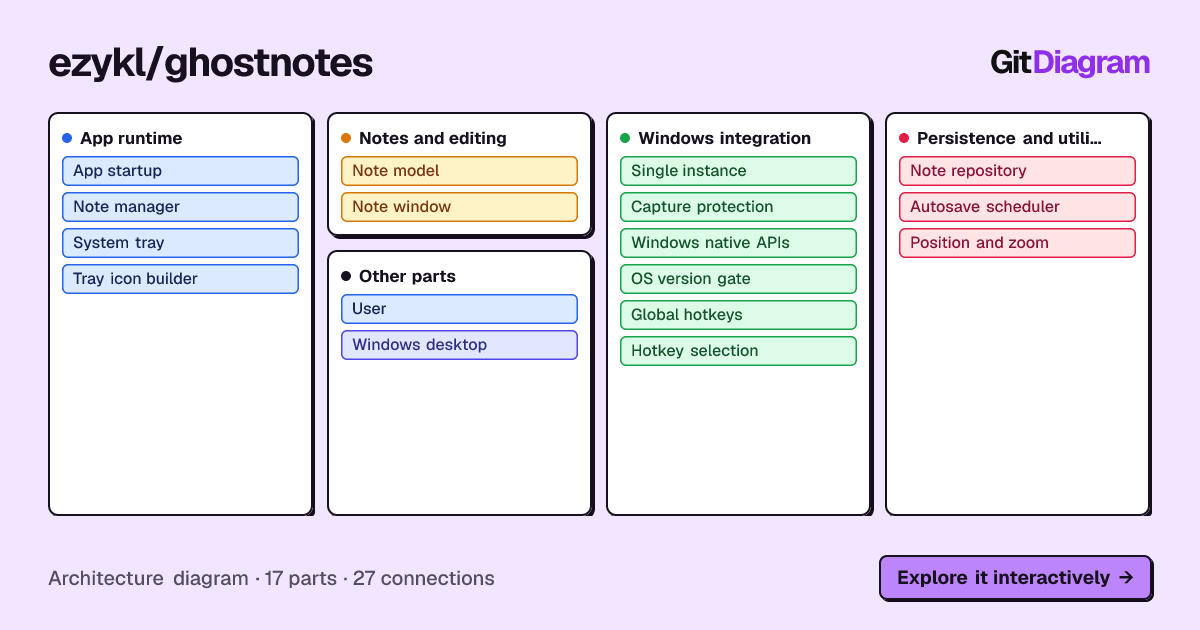
Task: Click the Hotkey selection node
Action: [x=738, y=351]
